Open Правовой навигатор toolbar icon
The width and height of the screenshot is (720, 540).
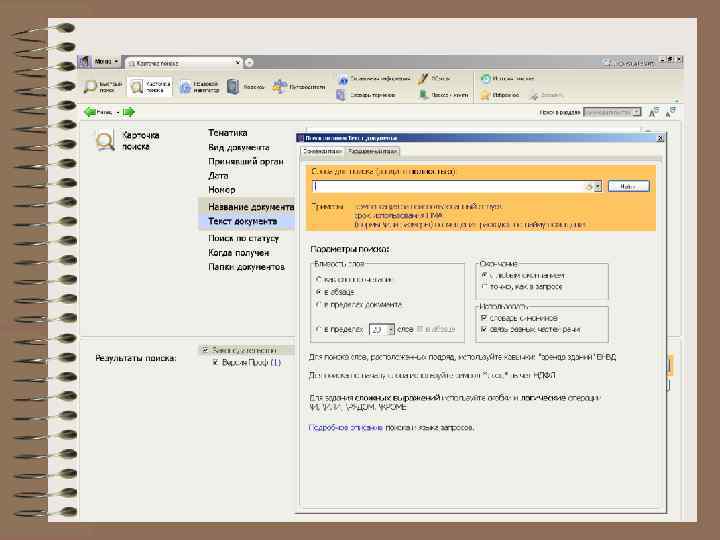pyautogui.click(x=185, y=87)
